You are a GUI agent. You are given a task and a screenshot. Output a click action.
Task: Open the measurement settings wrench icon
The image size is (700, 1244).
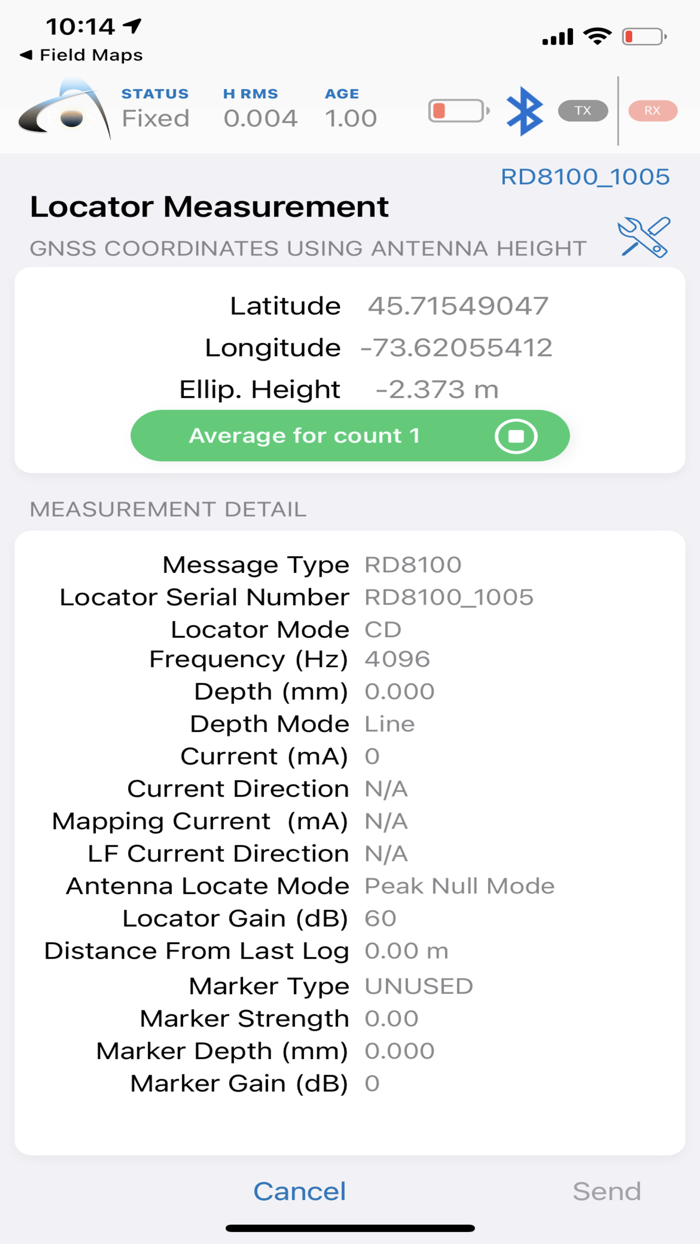coord(644,236)
